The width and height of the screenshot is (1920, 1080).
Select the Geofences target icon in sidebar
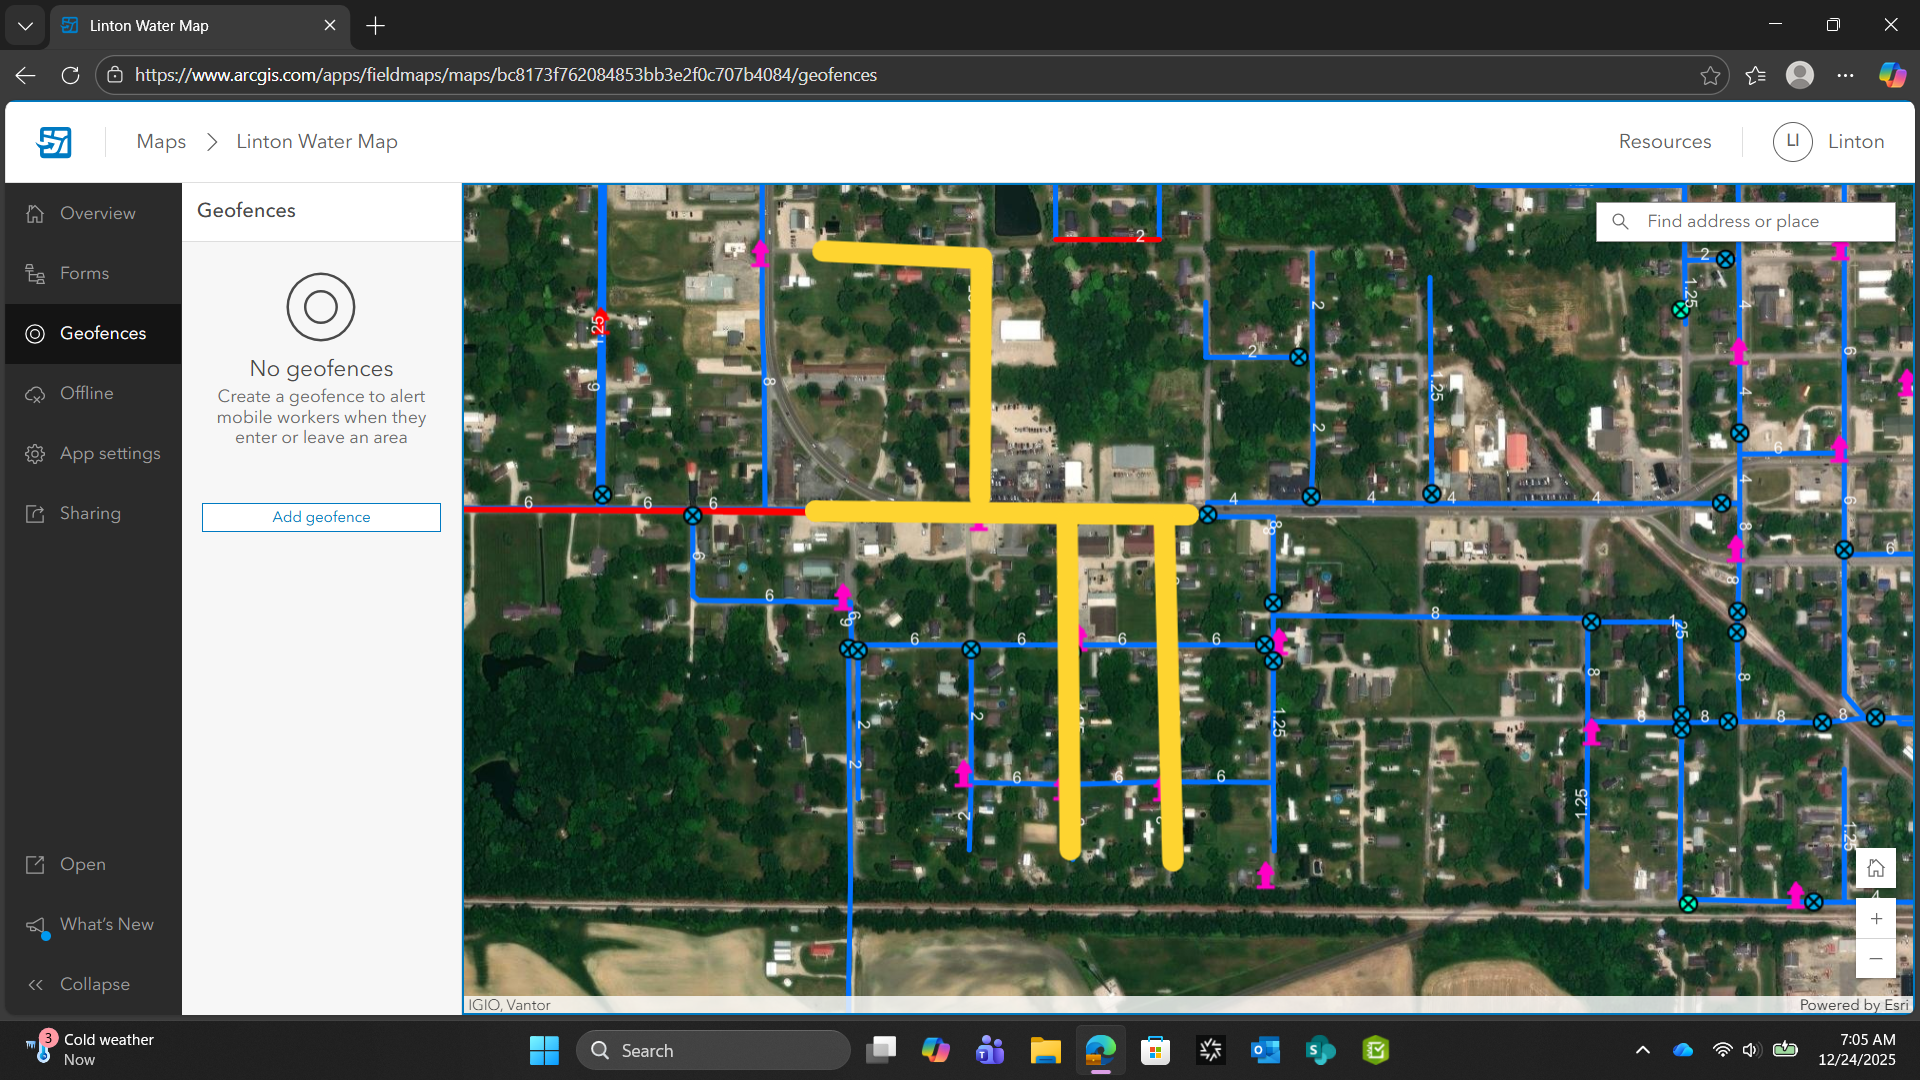pos(34,333)
